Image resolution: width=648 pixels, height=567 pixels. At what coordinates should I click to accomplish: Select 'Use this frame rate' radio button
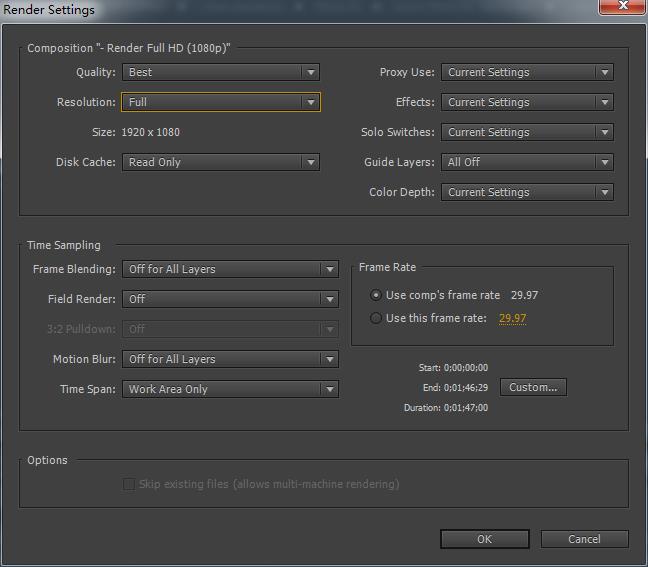click(x=376, y=318)
